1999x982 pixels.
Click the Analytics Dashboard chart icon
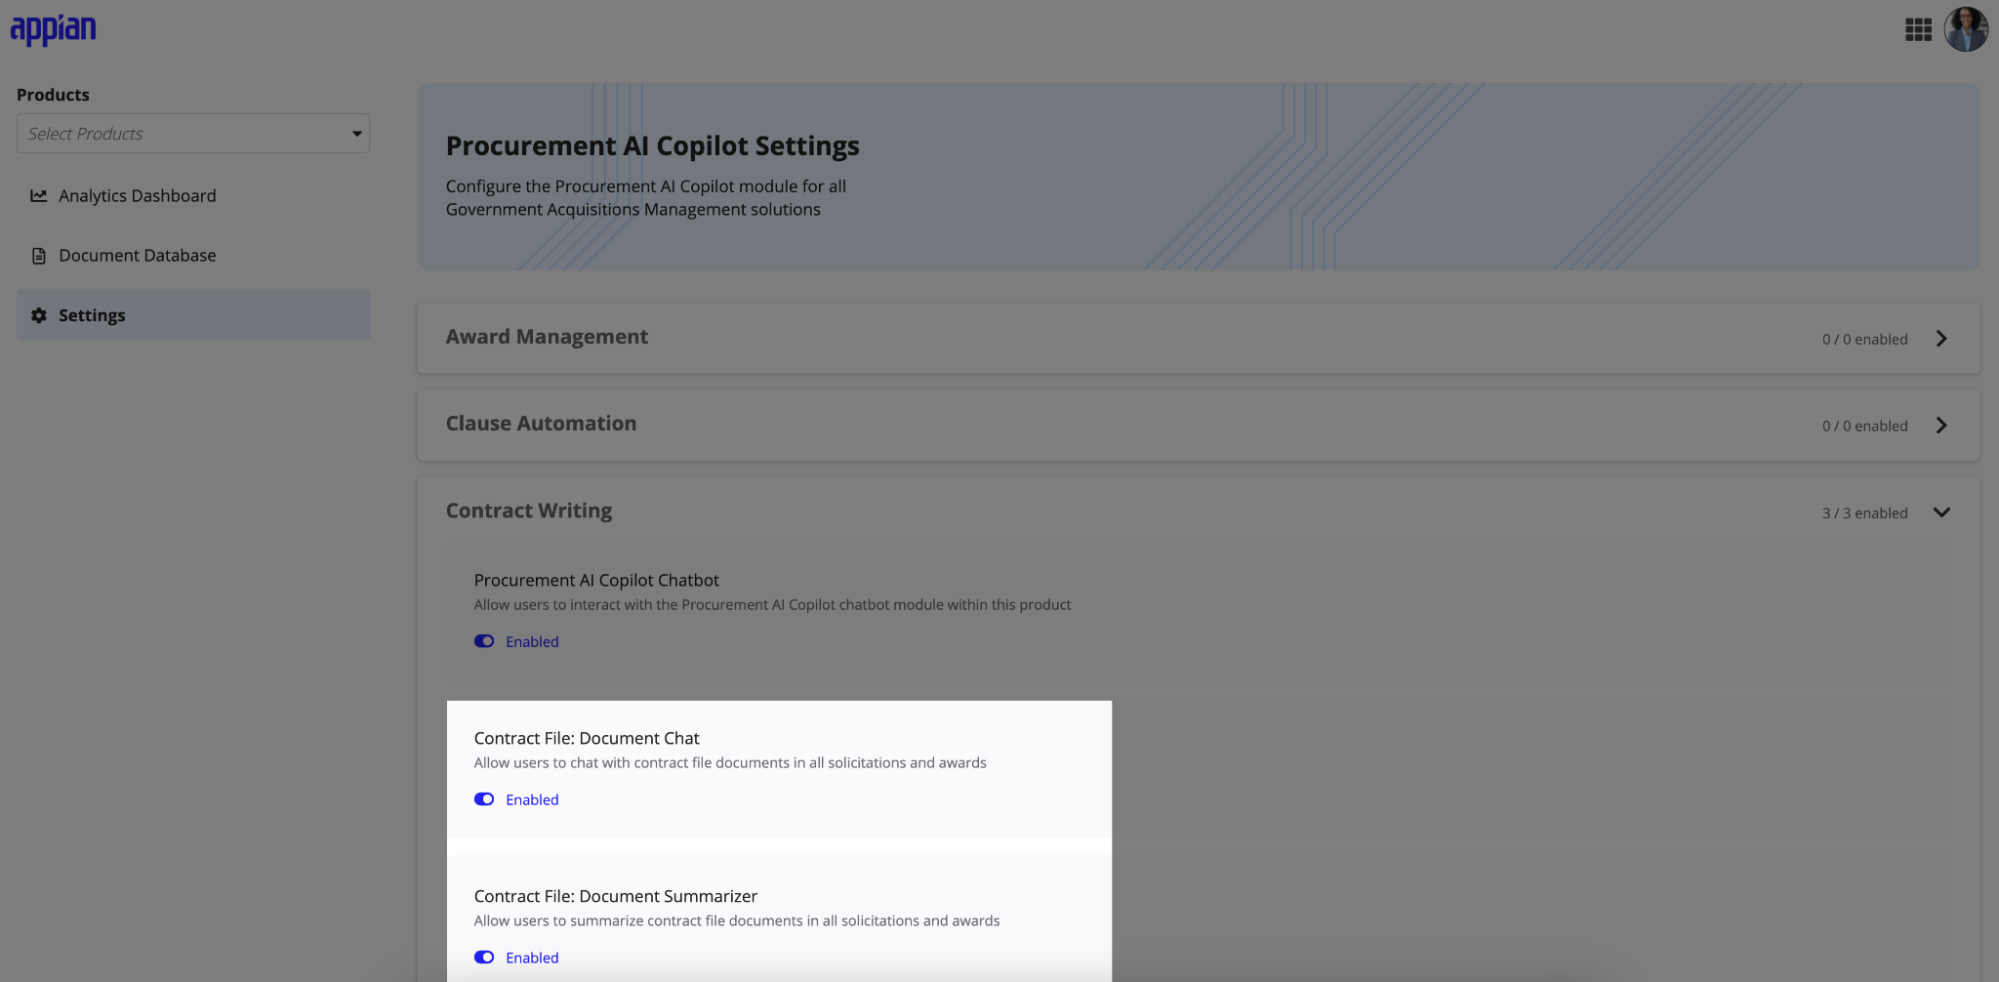click(x=39, y=196)
